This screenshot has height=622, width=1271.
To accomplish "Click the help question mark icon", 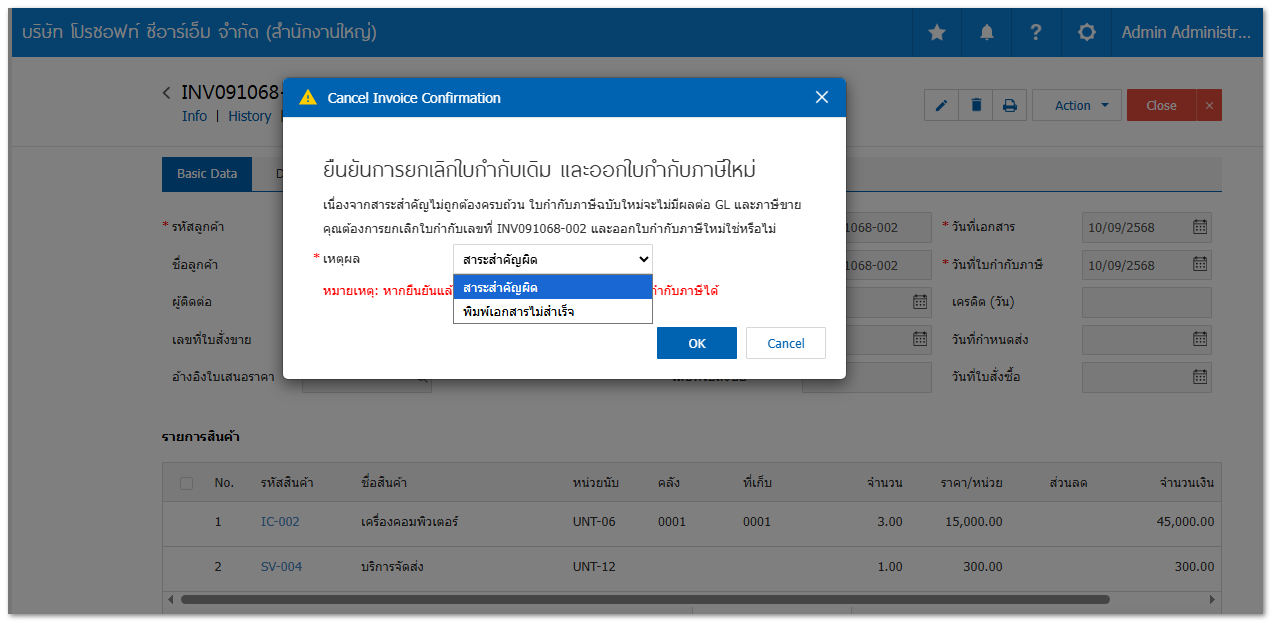I will (1037, 33).
